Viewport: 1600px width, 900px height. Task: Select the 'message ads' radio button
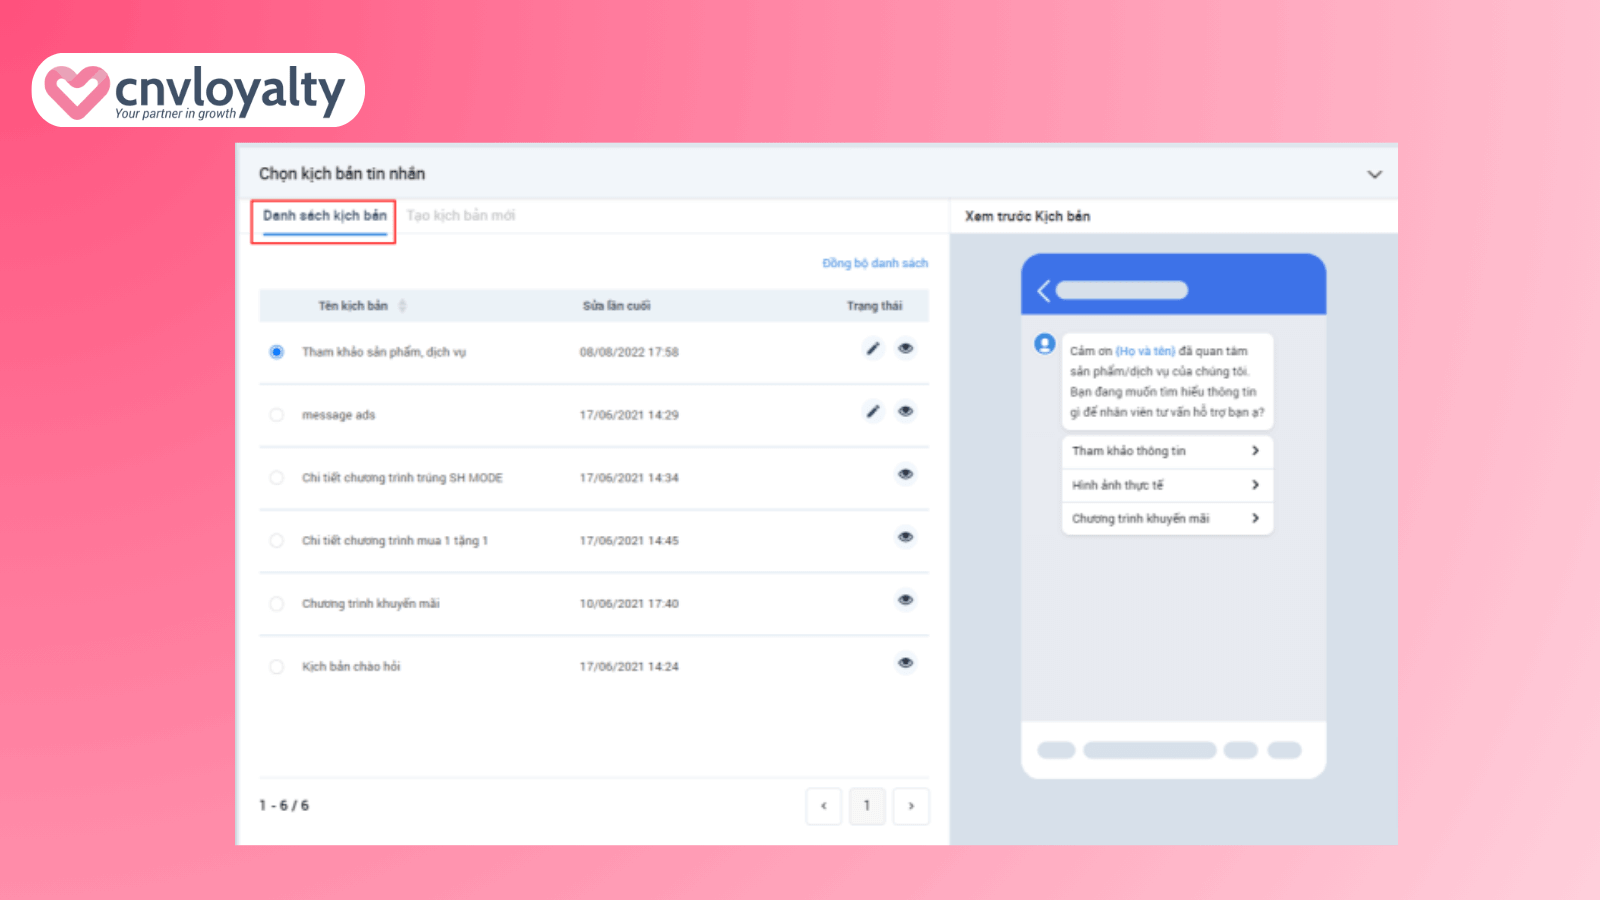(x=277, y=415)
